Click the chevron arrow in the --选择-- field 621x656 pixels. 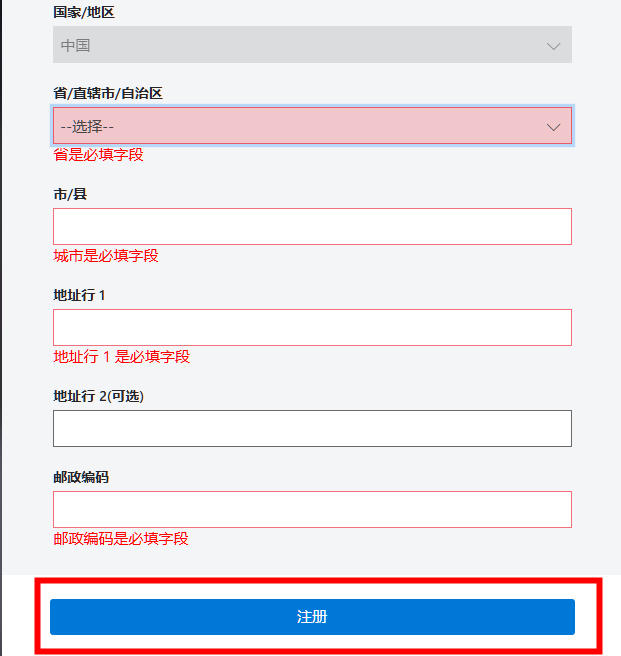point(553,127)
